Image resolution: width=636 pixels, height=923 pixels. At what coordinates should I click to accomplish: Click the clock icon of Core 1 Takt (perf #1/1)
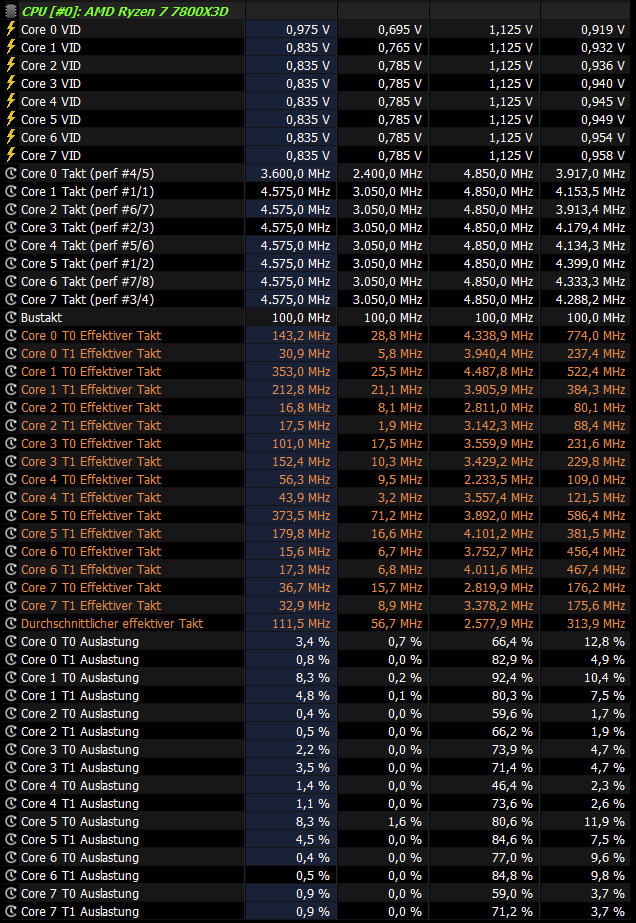10,191
